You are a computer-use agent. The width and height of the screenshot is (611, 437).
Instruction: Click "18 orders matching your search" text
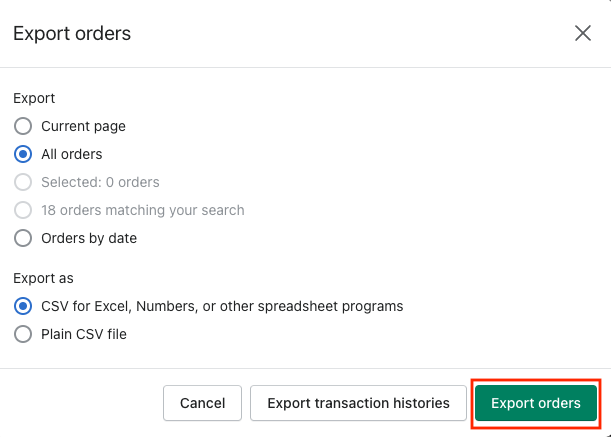tap(143, 211)
